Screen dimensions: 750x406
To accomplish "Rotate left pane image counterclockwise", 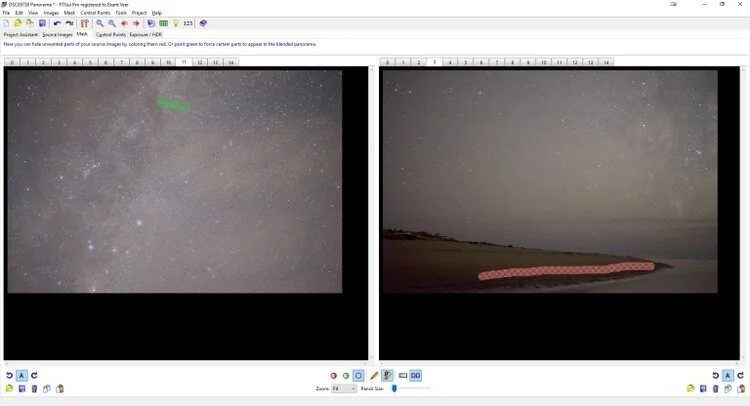I will click(9, 375).
